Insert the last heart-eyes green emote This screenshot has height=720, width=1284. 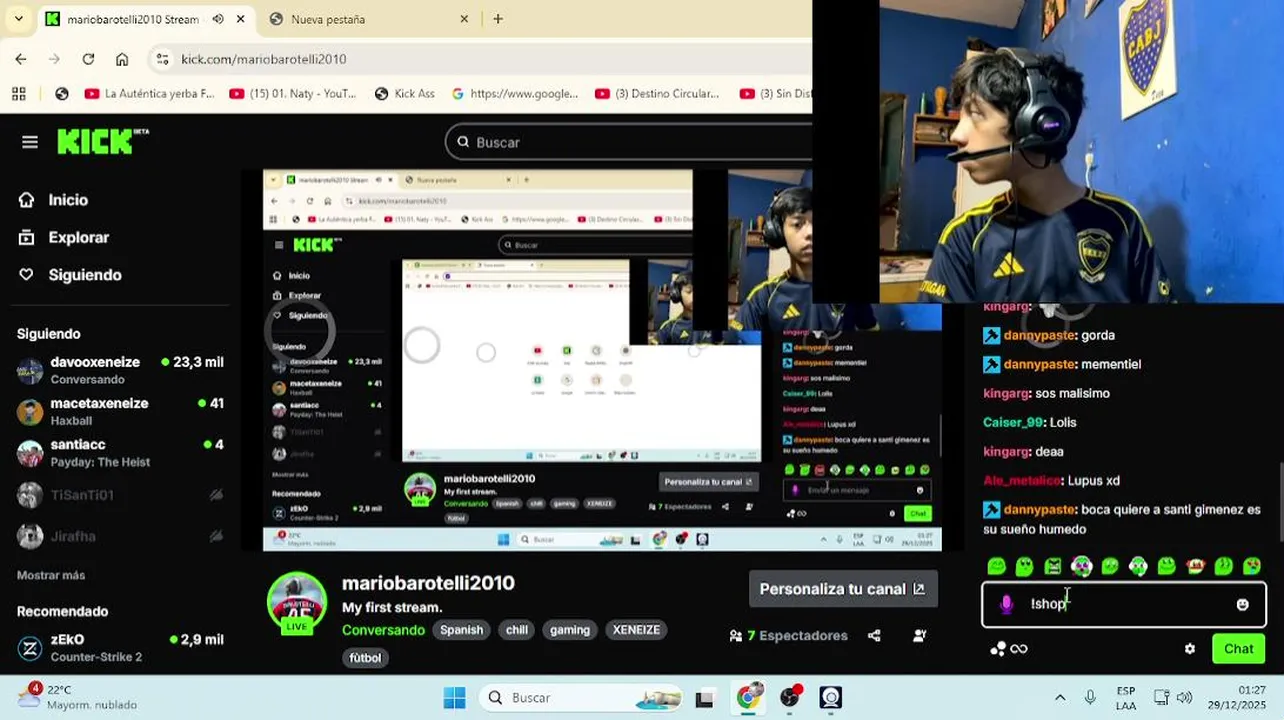(1251, 566)
